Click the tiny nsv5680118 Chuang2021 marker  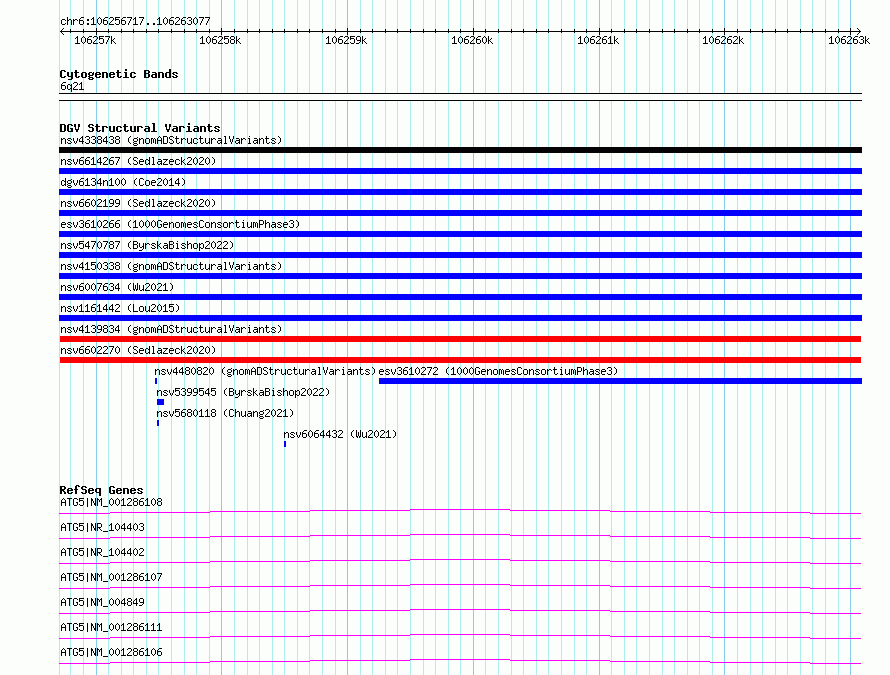158,423
